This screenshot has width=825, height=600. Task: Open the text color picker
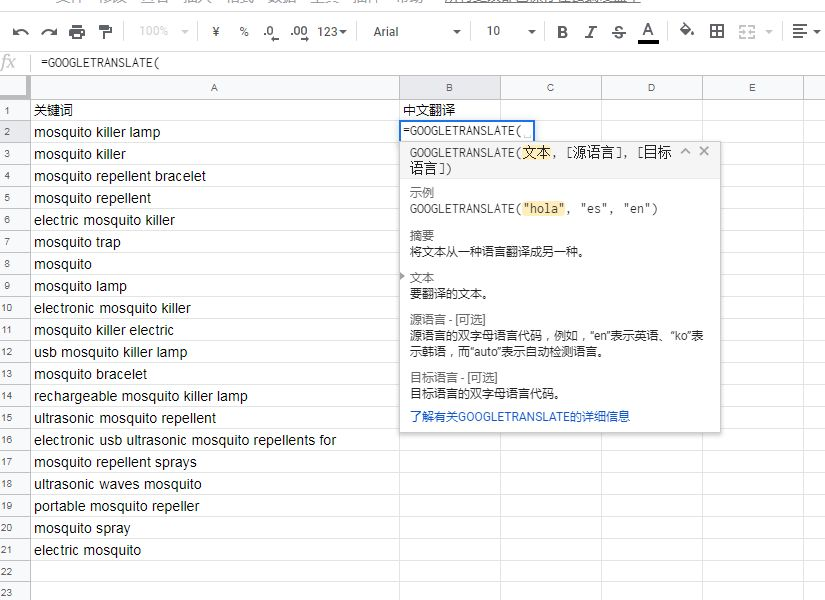pos(648,33)
